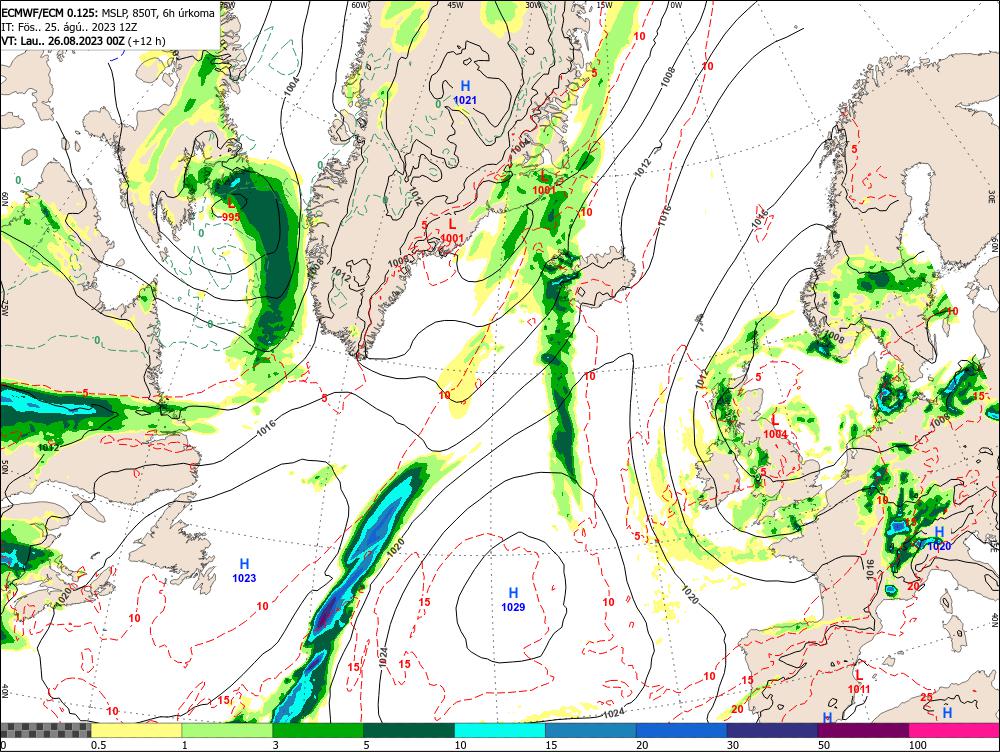Click the '(+12 h)' forecast step text
Viewport: 1000px width, 752px height.
(x=146, y=41)
